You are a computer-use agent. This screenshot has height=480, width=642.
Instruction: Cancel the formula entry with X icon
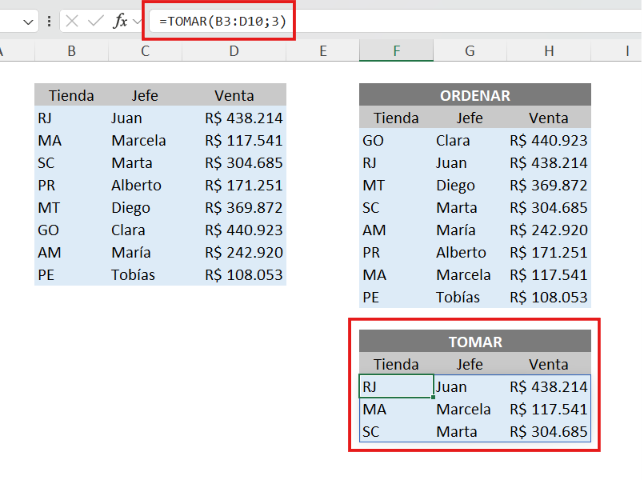[x=72, y=21]
